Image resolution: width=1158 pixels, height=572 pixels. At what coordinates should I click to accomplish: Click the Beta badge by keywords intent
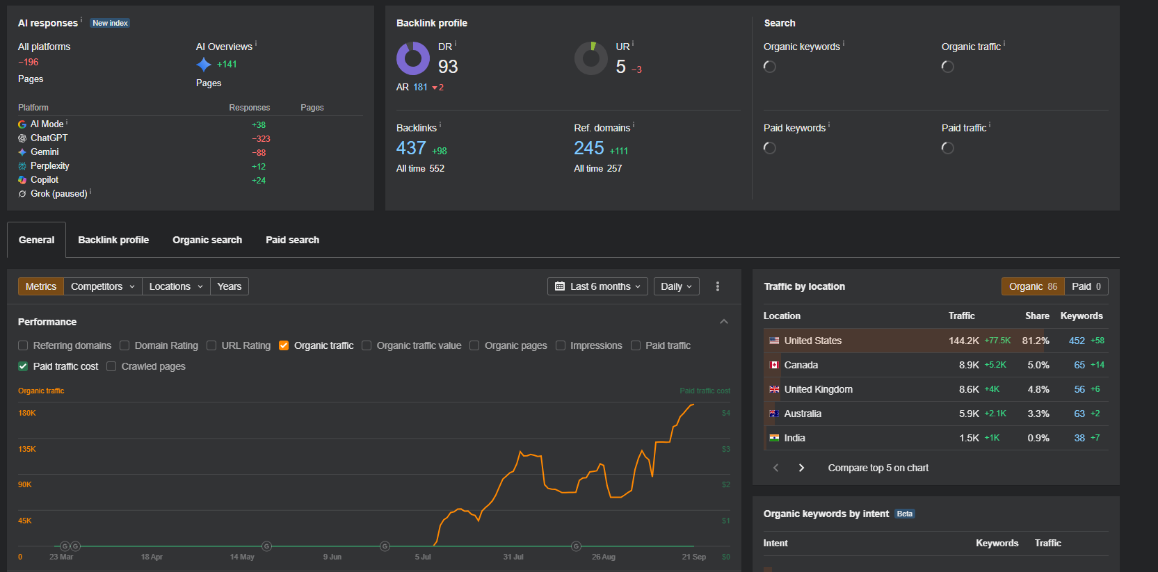pyautogui.click(x=905, y=514)
